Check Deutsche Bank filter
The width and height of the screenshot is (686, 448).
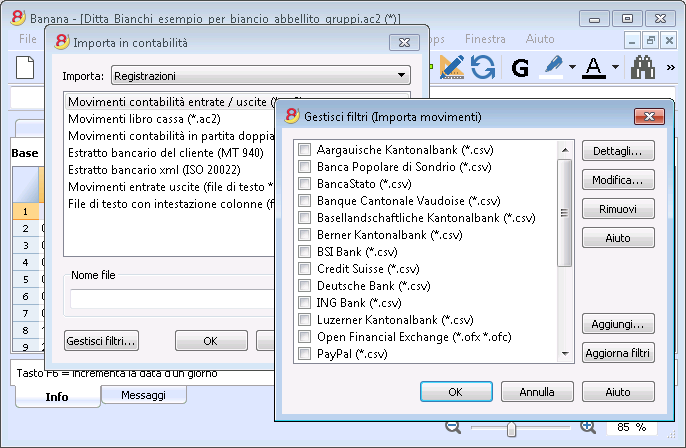(x=304, y=286)
